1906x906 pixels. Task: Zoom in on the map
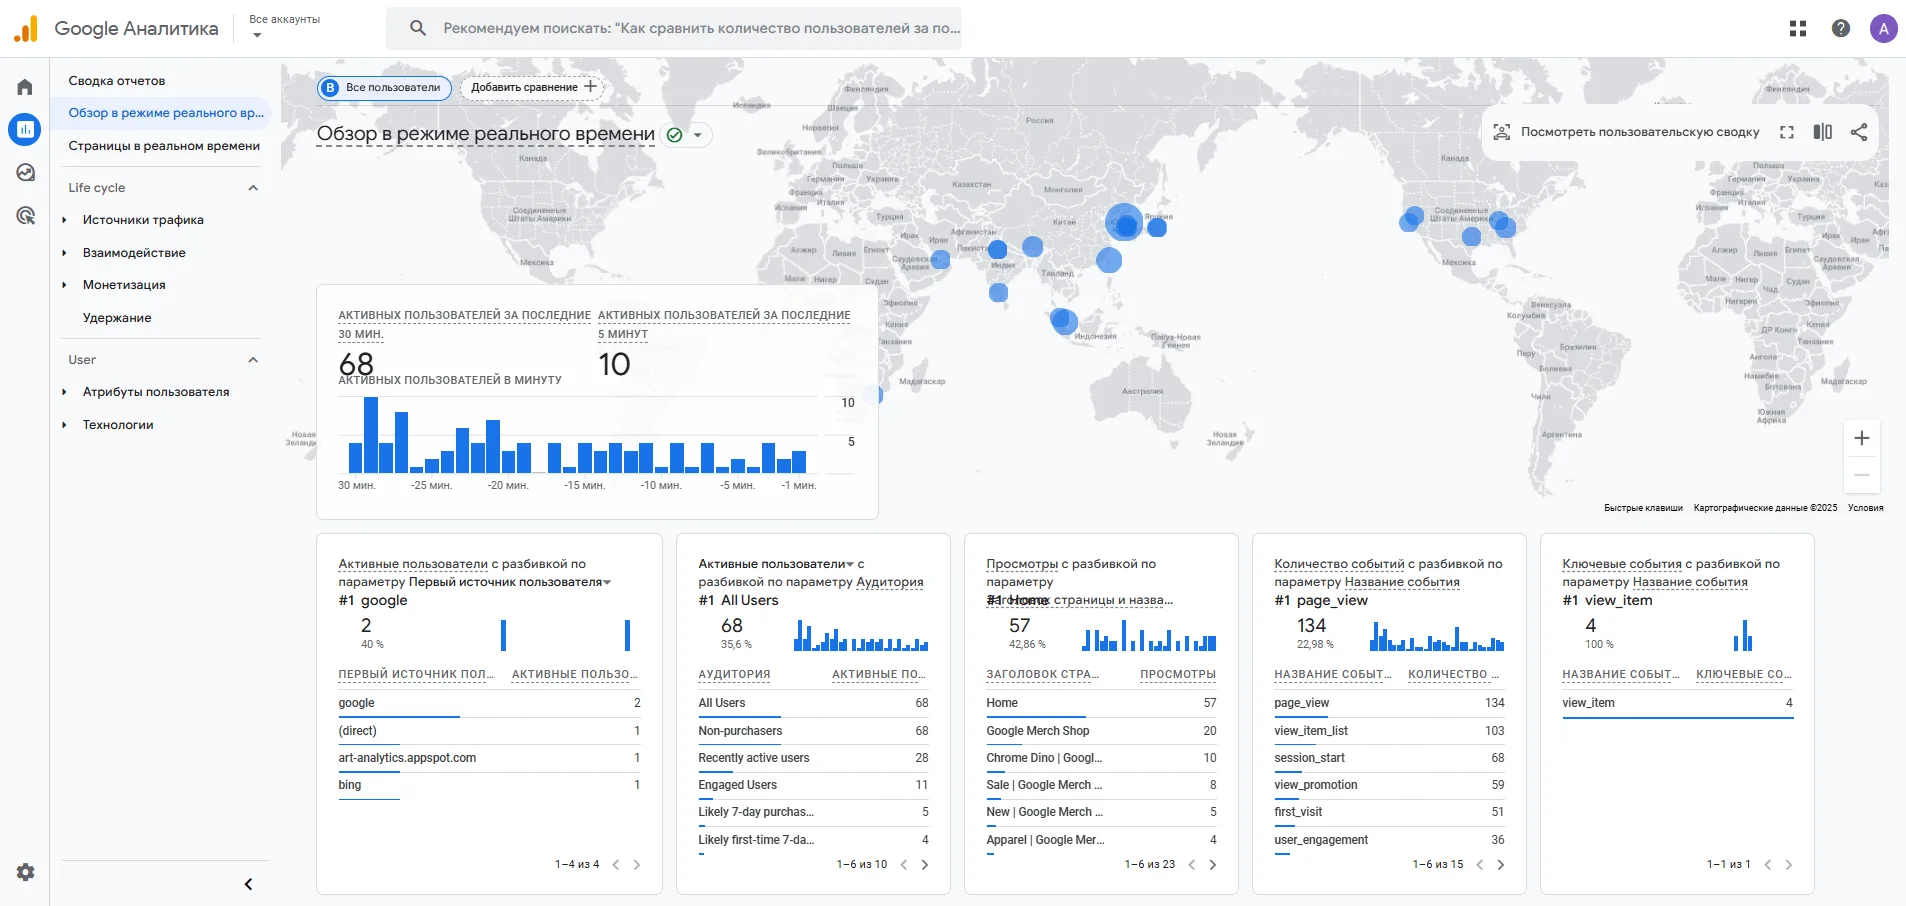1861,438
